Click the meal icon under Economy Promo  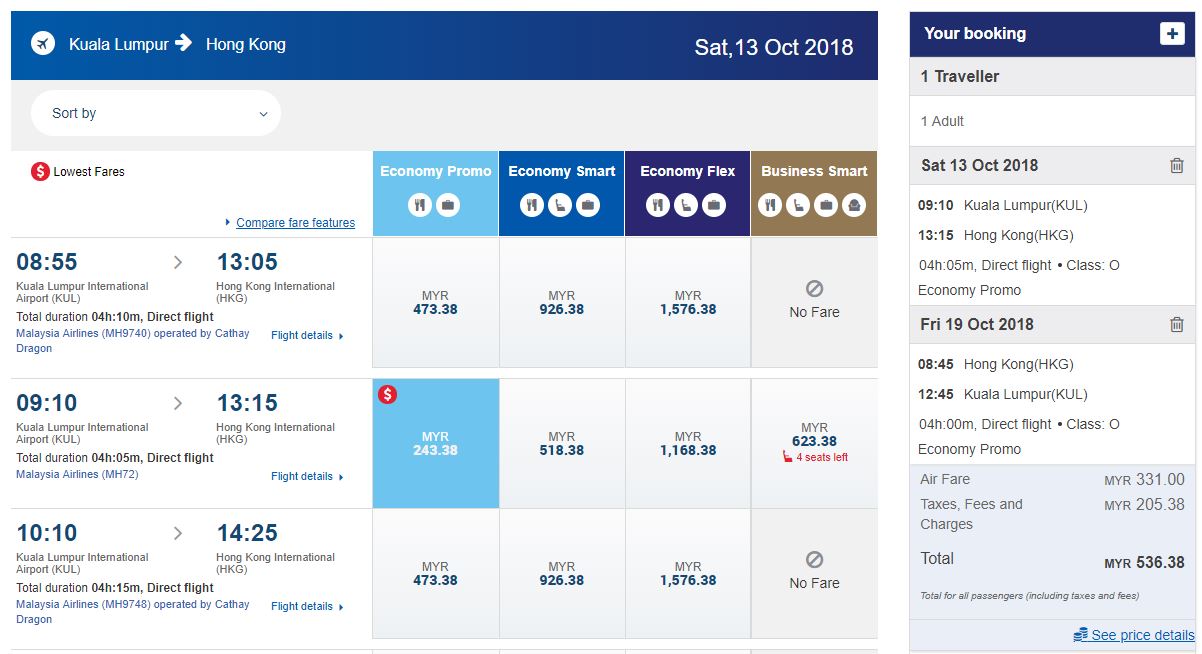tap(420, 205)
